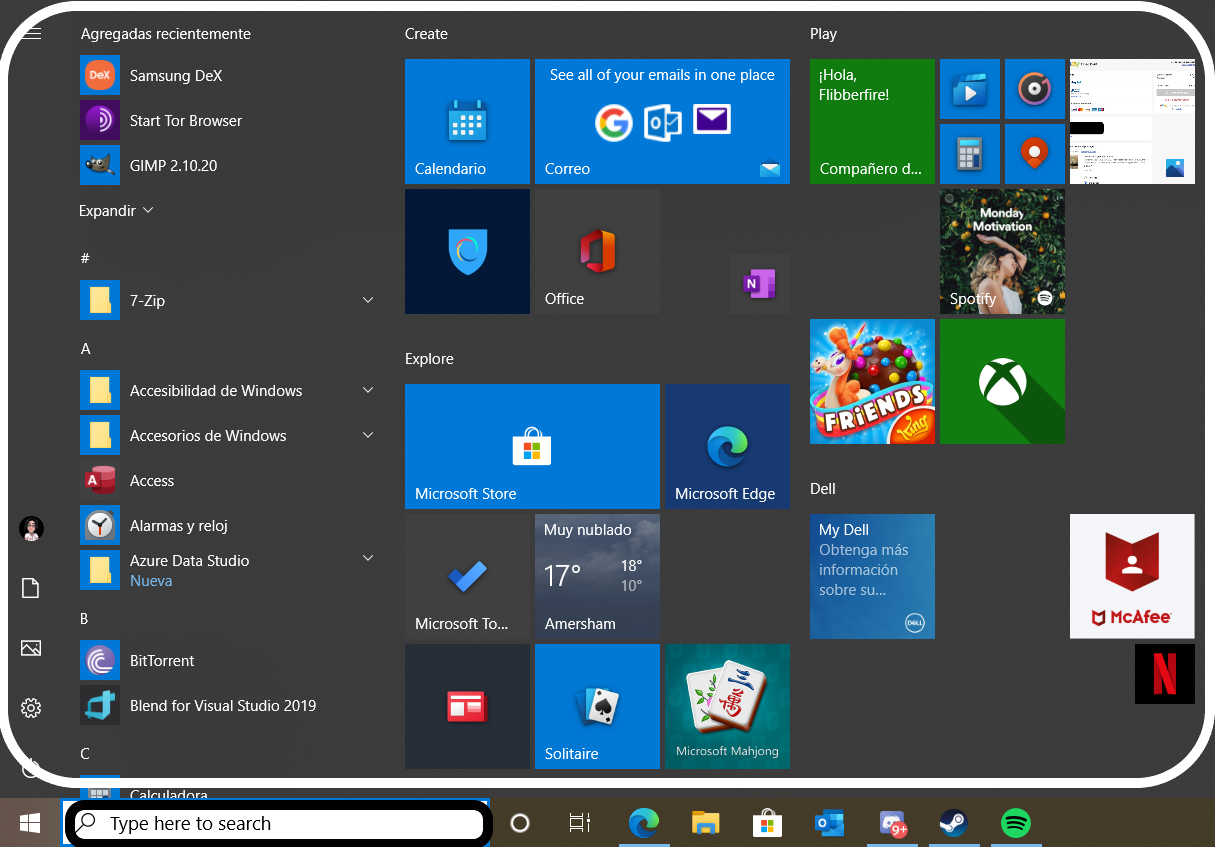Select the 'B' letter header

[x=84, y=619]
